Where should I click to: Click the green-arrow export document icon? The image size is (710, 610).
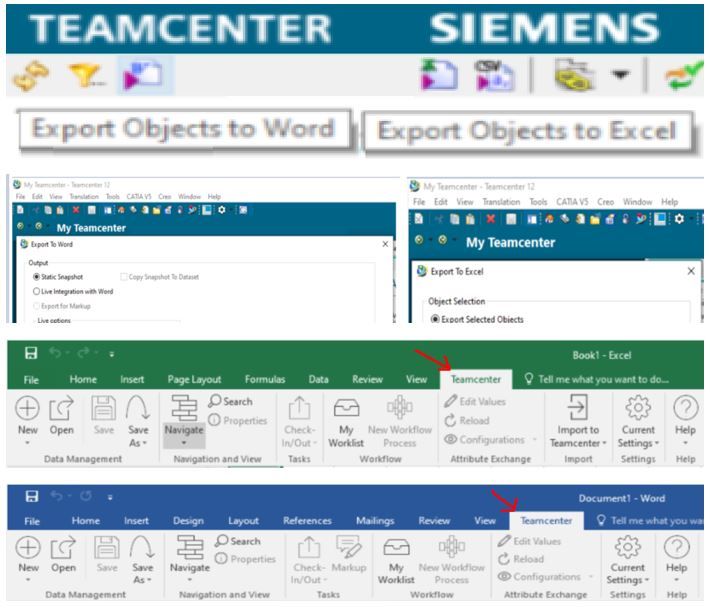pos(439,74)
